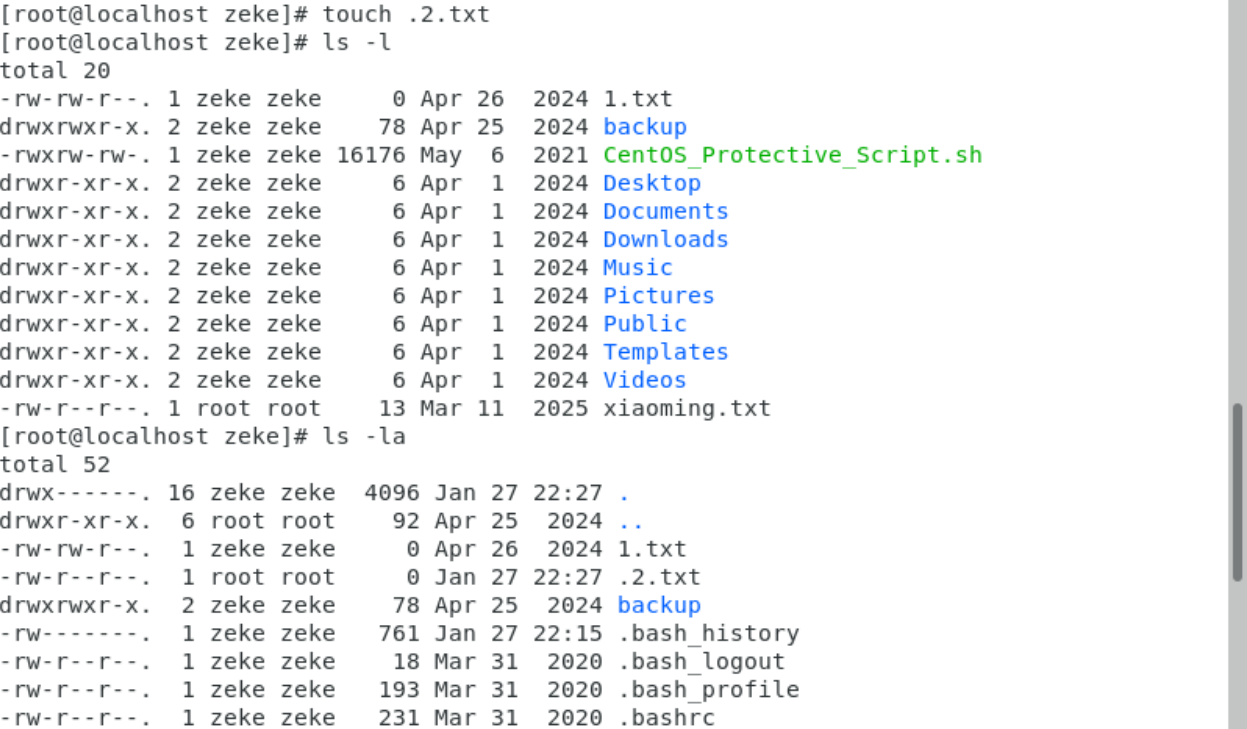Click the .bash_history filename
The image size is (1247, 729).
[707, 633]
